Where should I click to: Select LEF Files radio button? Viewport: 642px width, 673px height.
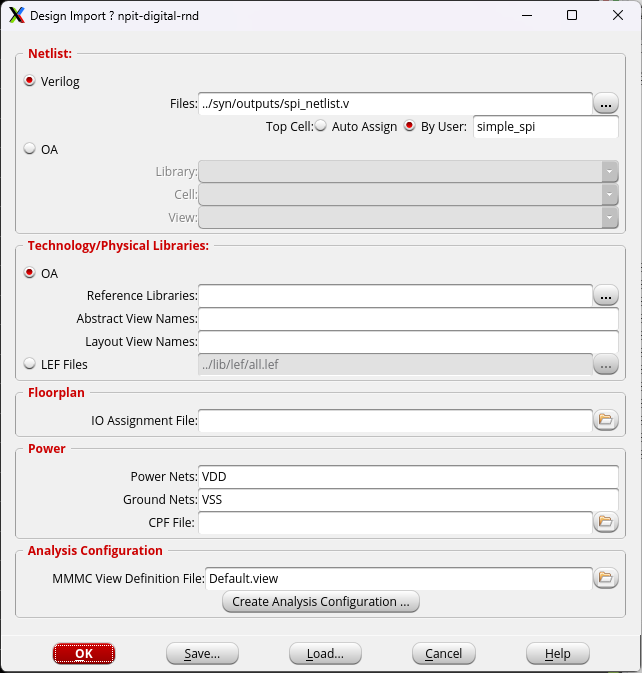point(30,364)
